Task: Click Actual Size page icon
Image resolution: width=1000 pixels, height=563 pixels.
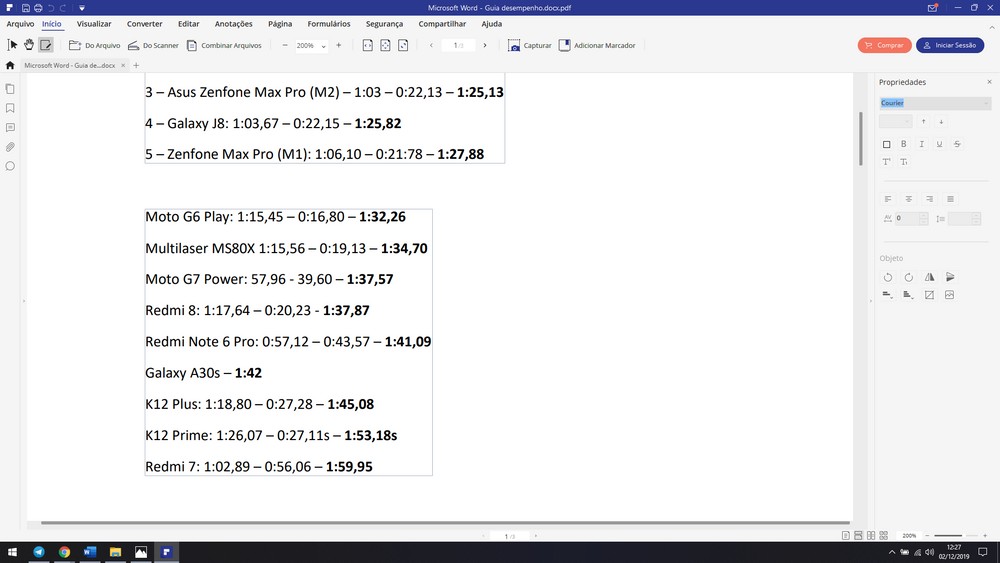Action: pos(403,45)
